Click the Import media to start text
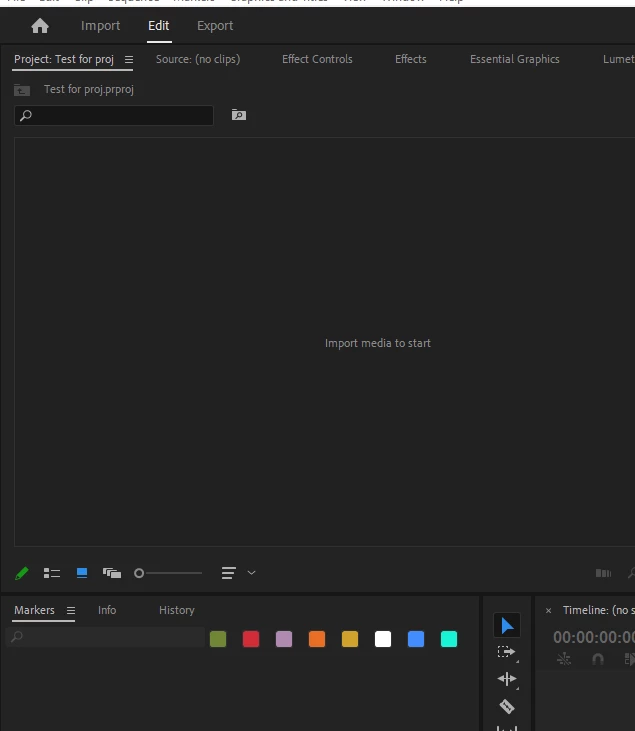The height and width of the screenshot is (731, 635). tap(378, 343)
